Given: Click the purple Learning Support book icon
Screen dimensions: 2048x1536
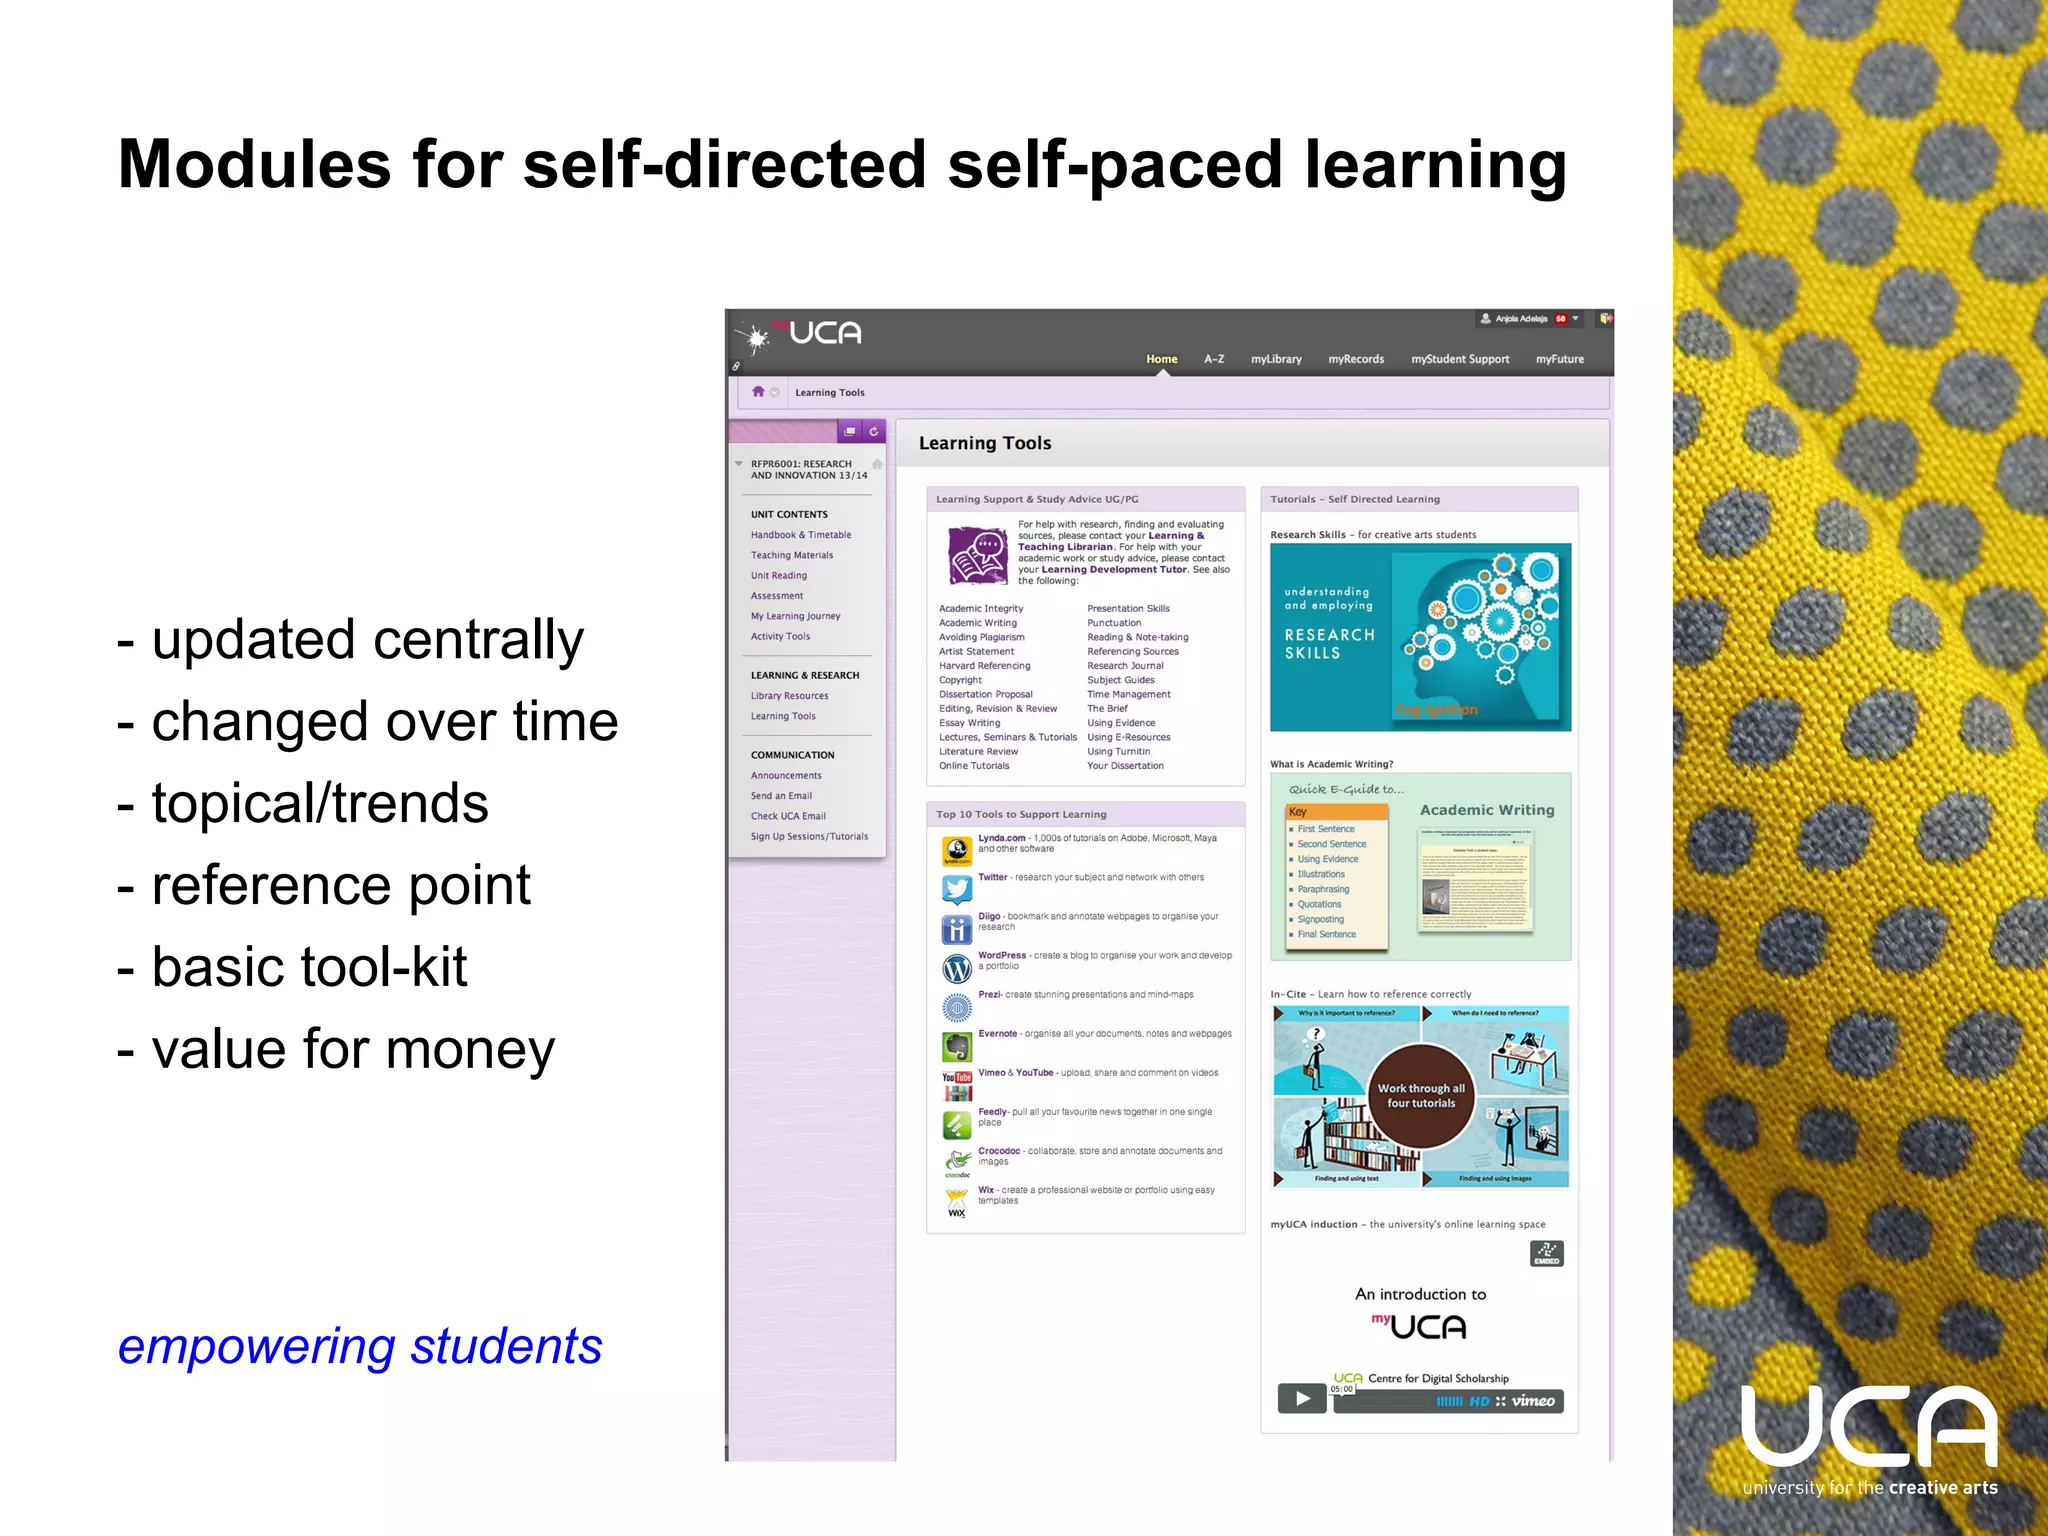Looking at the screenshot, I should click(x=977, y=555).
